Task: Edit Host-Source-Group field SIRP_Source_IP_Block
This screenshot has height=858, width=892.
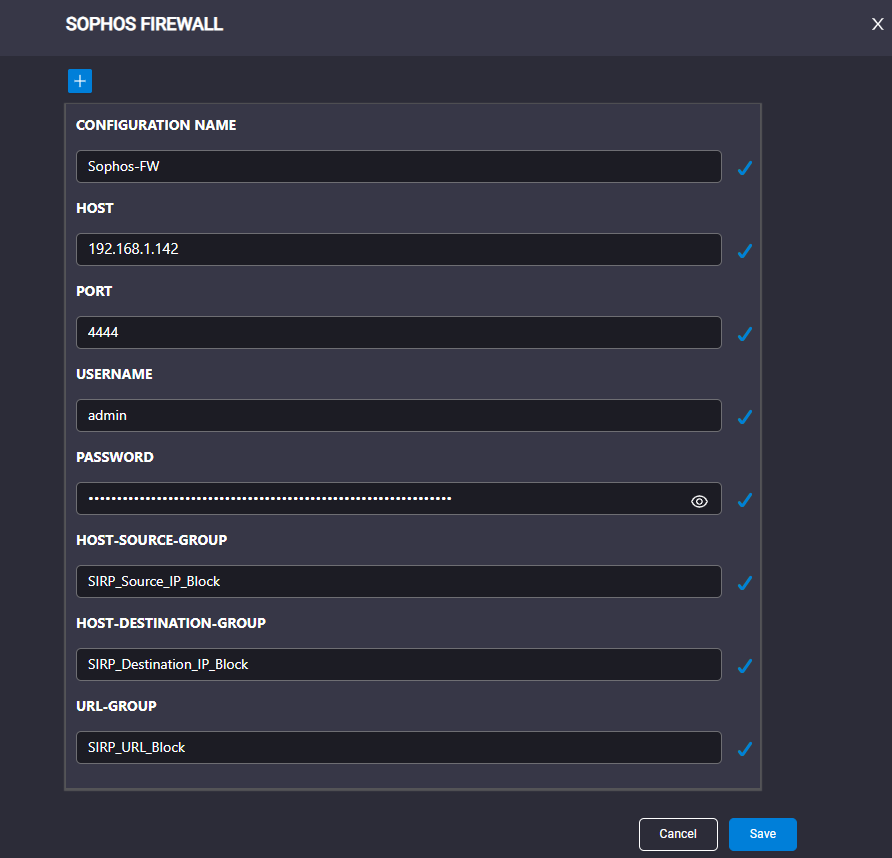Action: tap(399, 581)
